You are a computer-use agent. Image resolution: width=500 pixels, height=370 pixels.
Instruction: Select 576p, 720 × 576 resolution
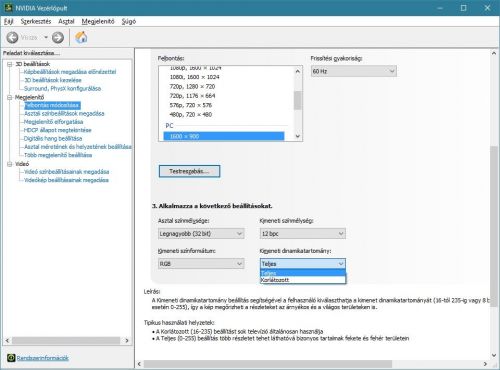point(191,105)
